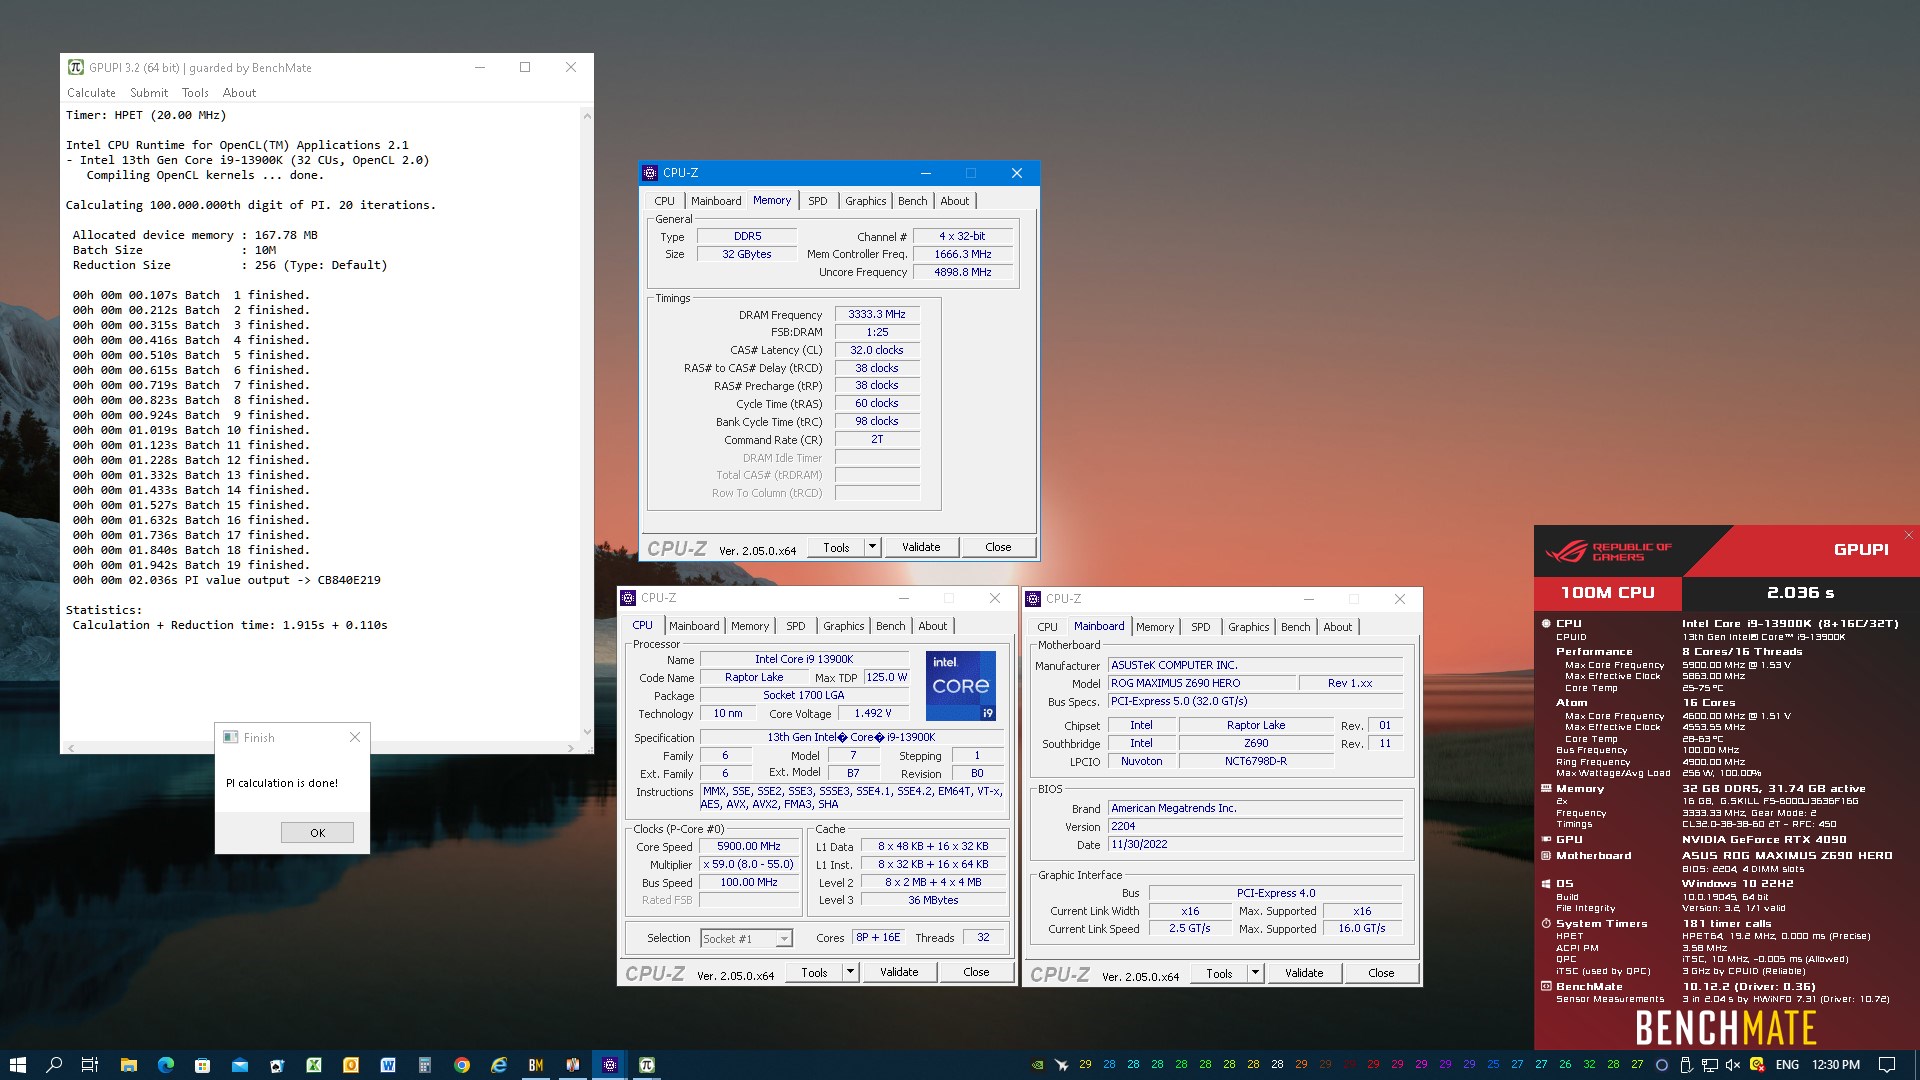Click OK in Finish dialog
The width and height of the screenshot is (1920, 1080).
[x=317, y=832]
